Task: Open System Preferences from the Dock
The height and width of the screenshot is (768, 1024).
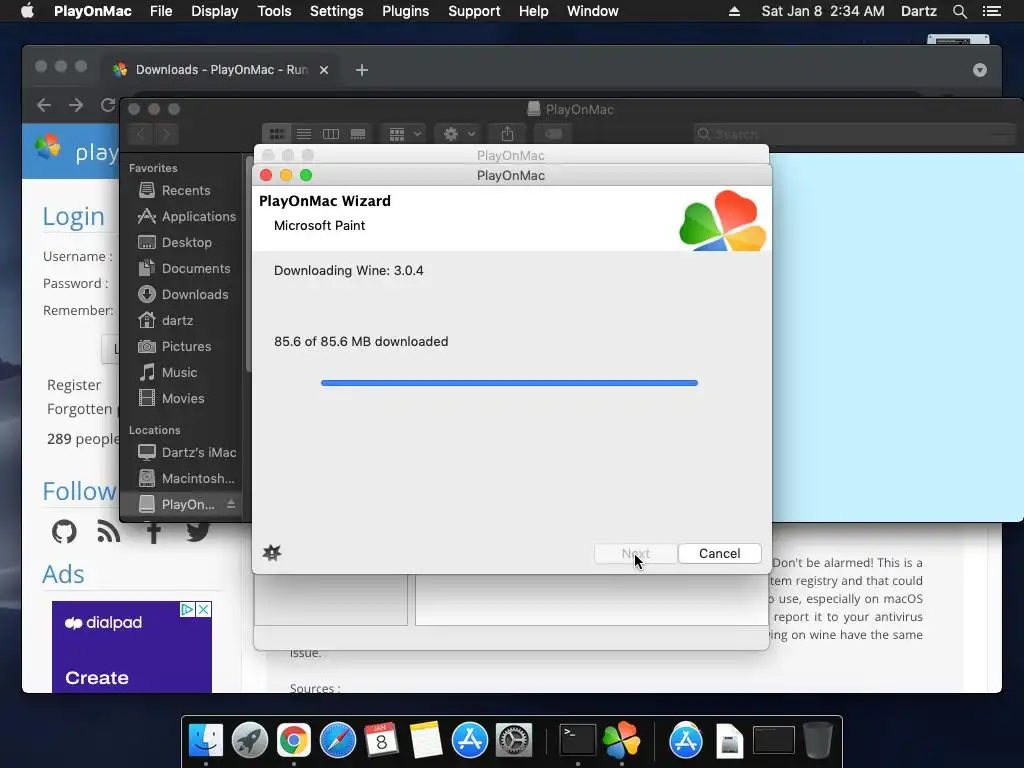Action: (x=514, y=741)
